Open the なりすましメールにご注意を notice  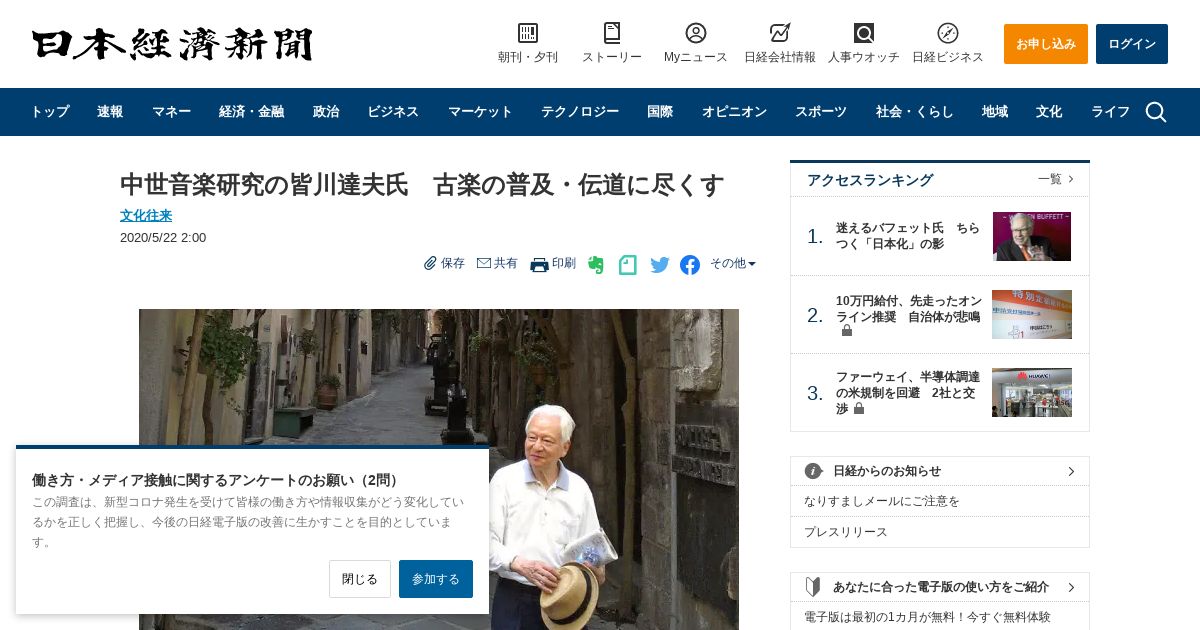(882, 501)
